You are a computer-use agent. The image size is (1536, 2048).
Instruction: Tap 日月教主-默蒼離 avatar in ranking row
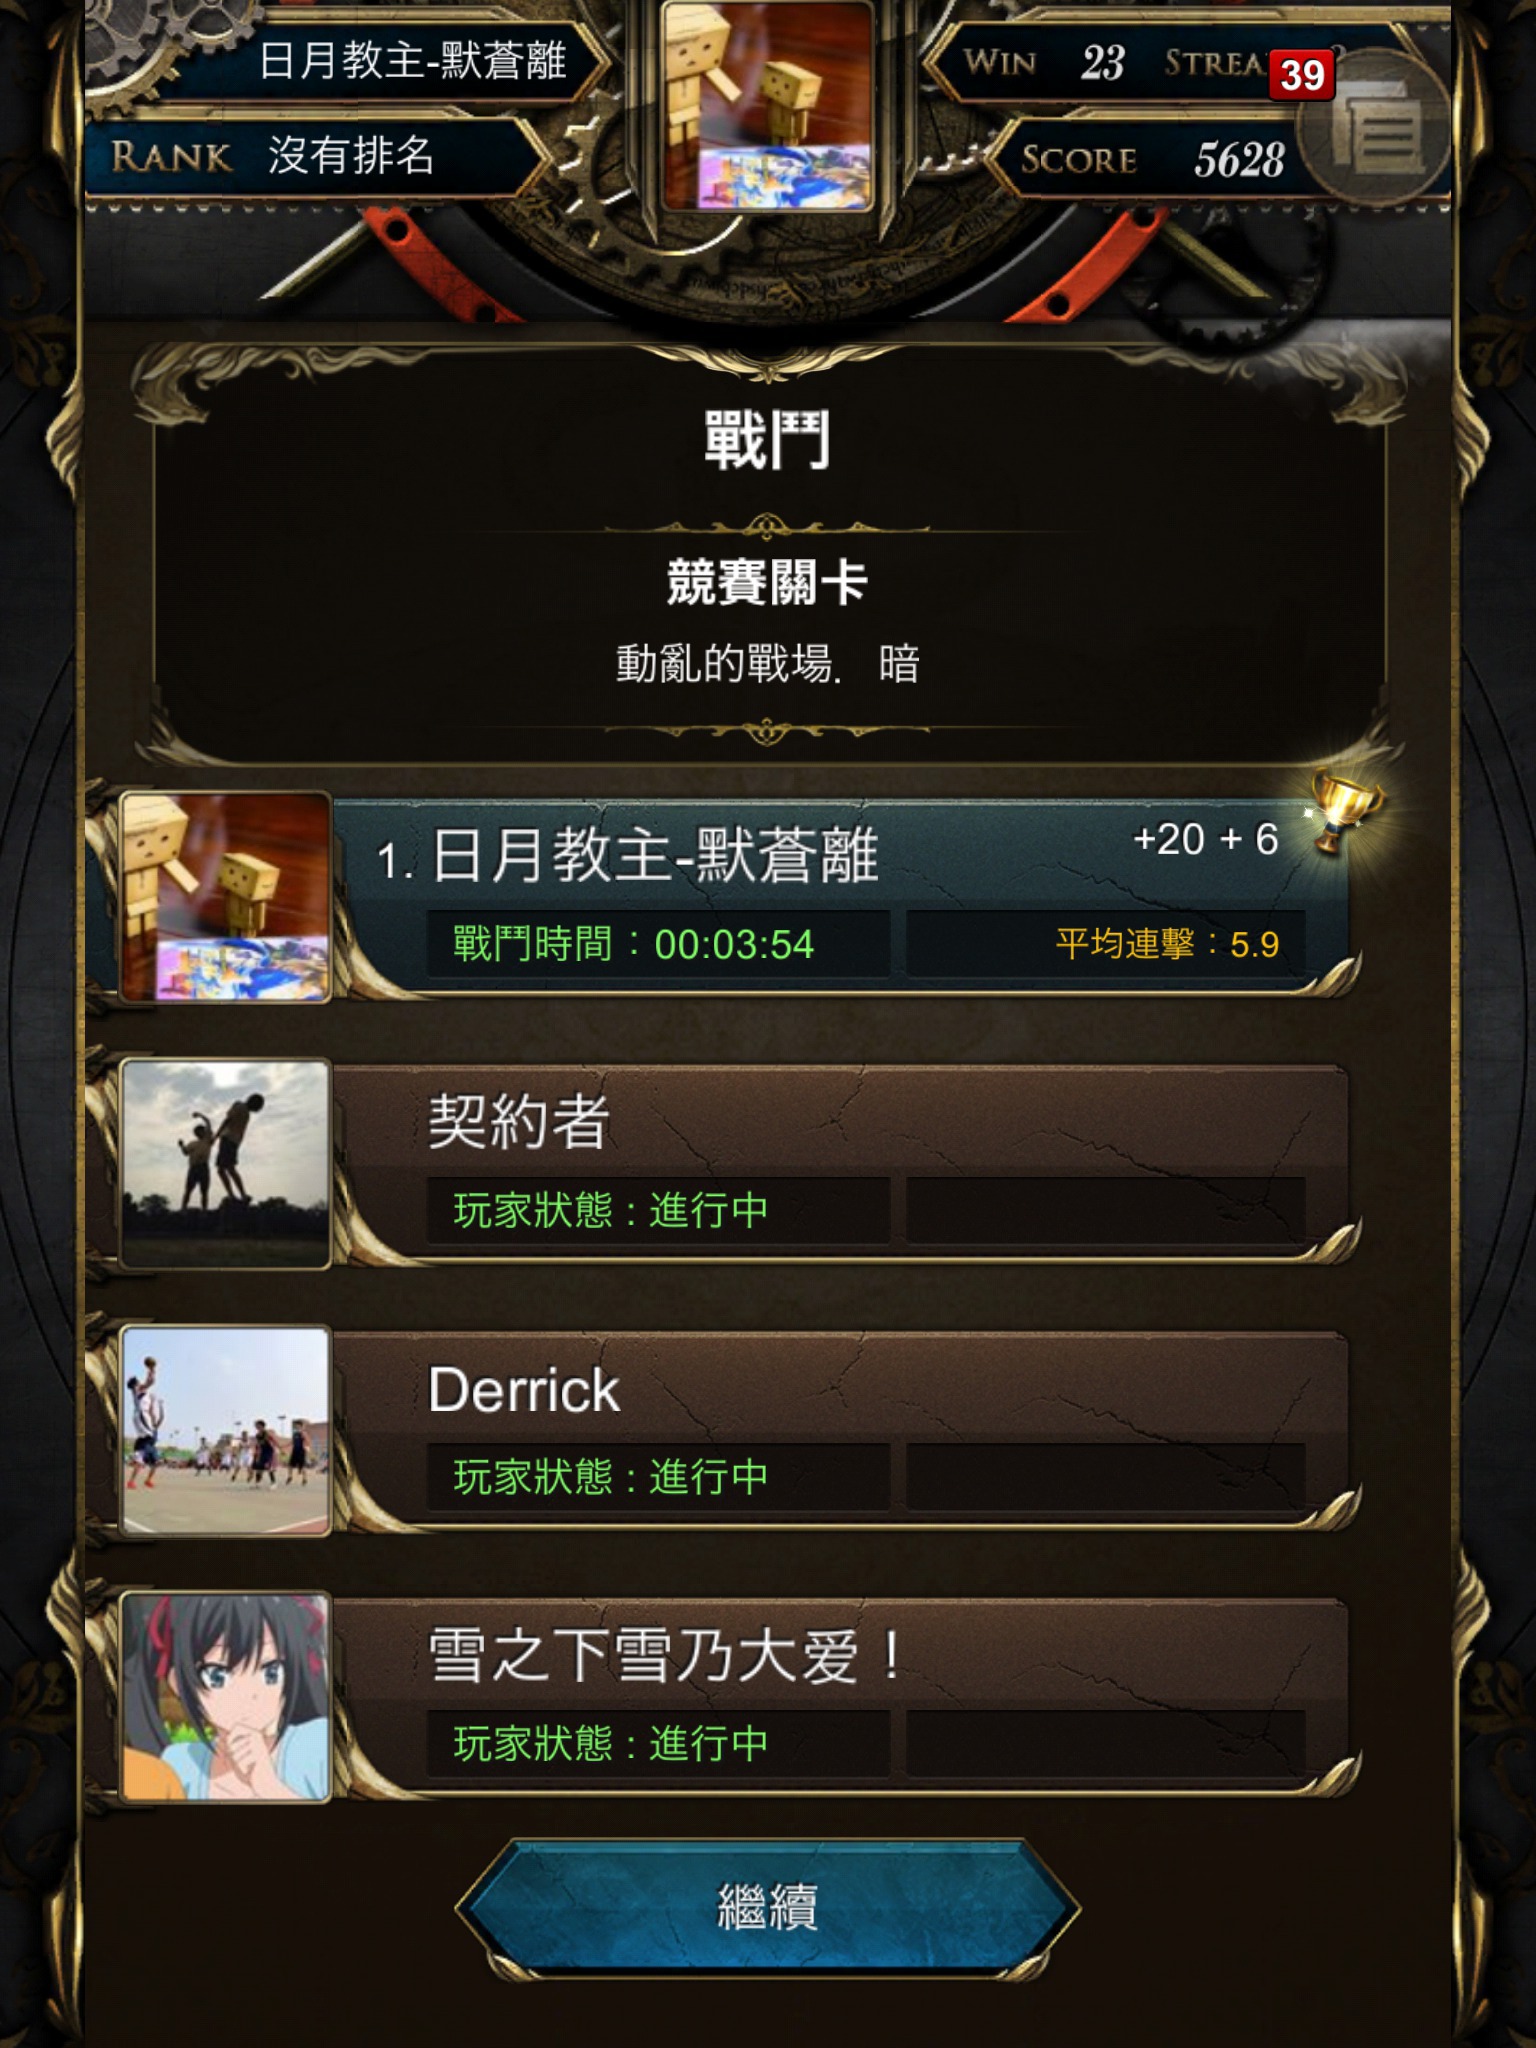point(225,897)
